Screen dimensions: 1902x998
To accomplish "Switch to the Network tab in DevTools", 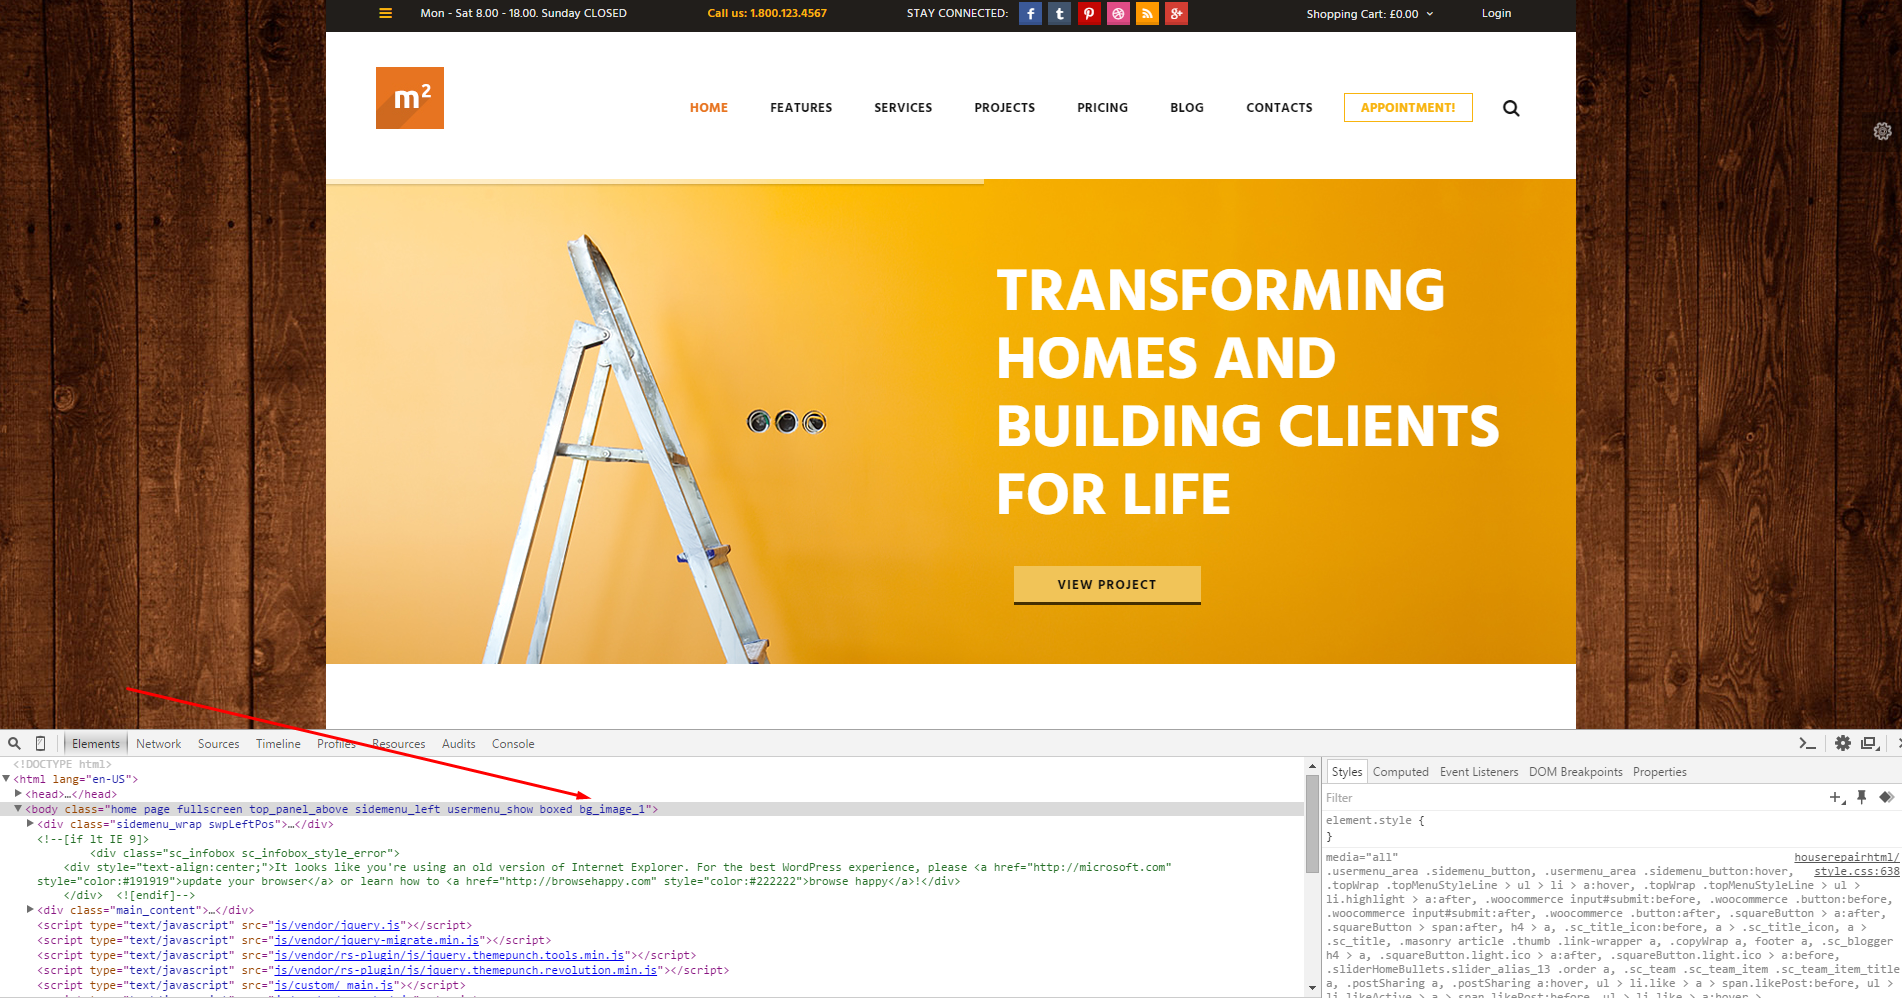I will coord(158,744).
